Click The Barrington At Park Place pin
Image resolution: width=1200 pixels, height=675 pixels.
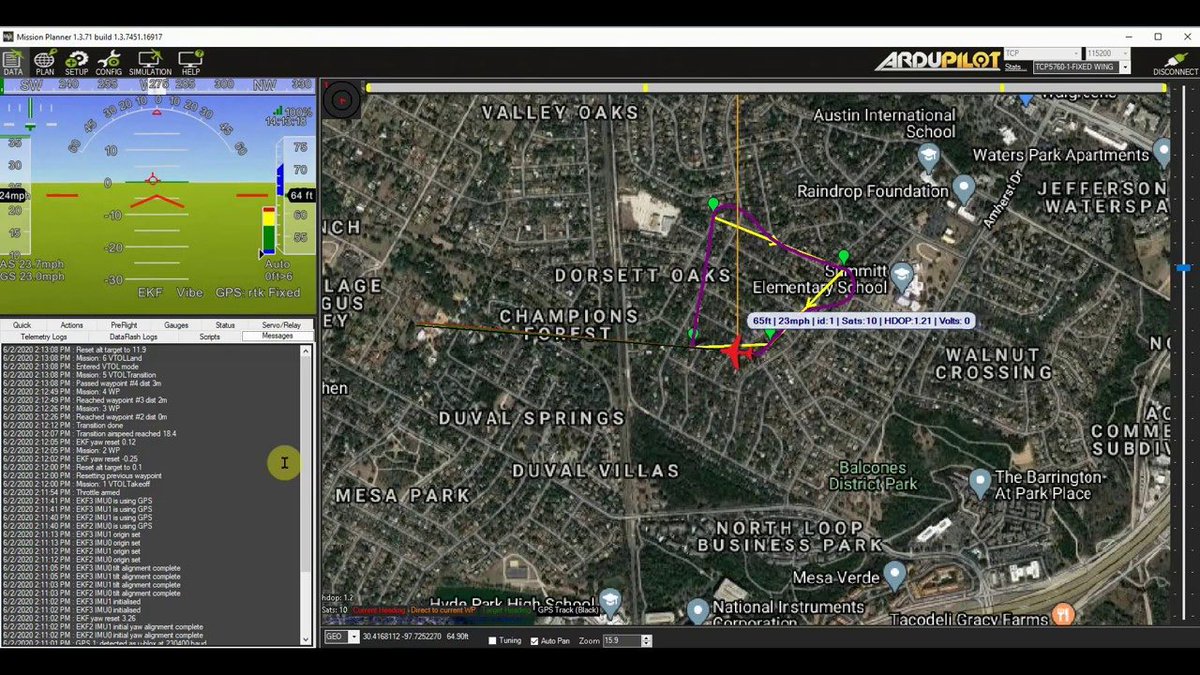(980, 483)
